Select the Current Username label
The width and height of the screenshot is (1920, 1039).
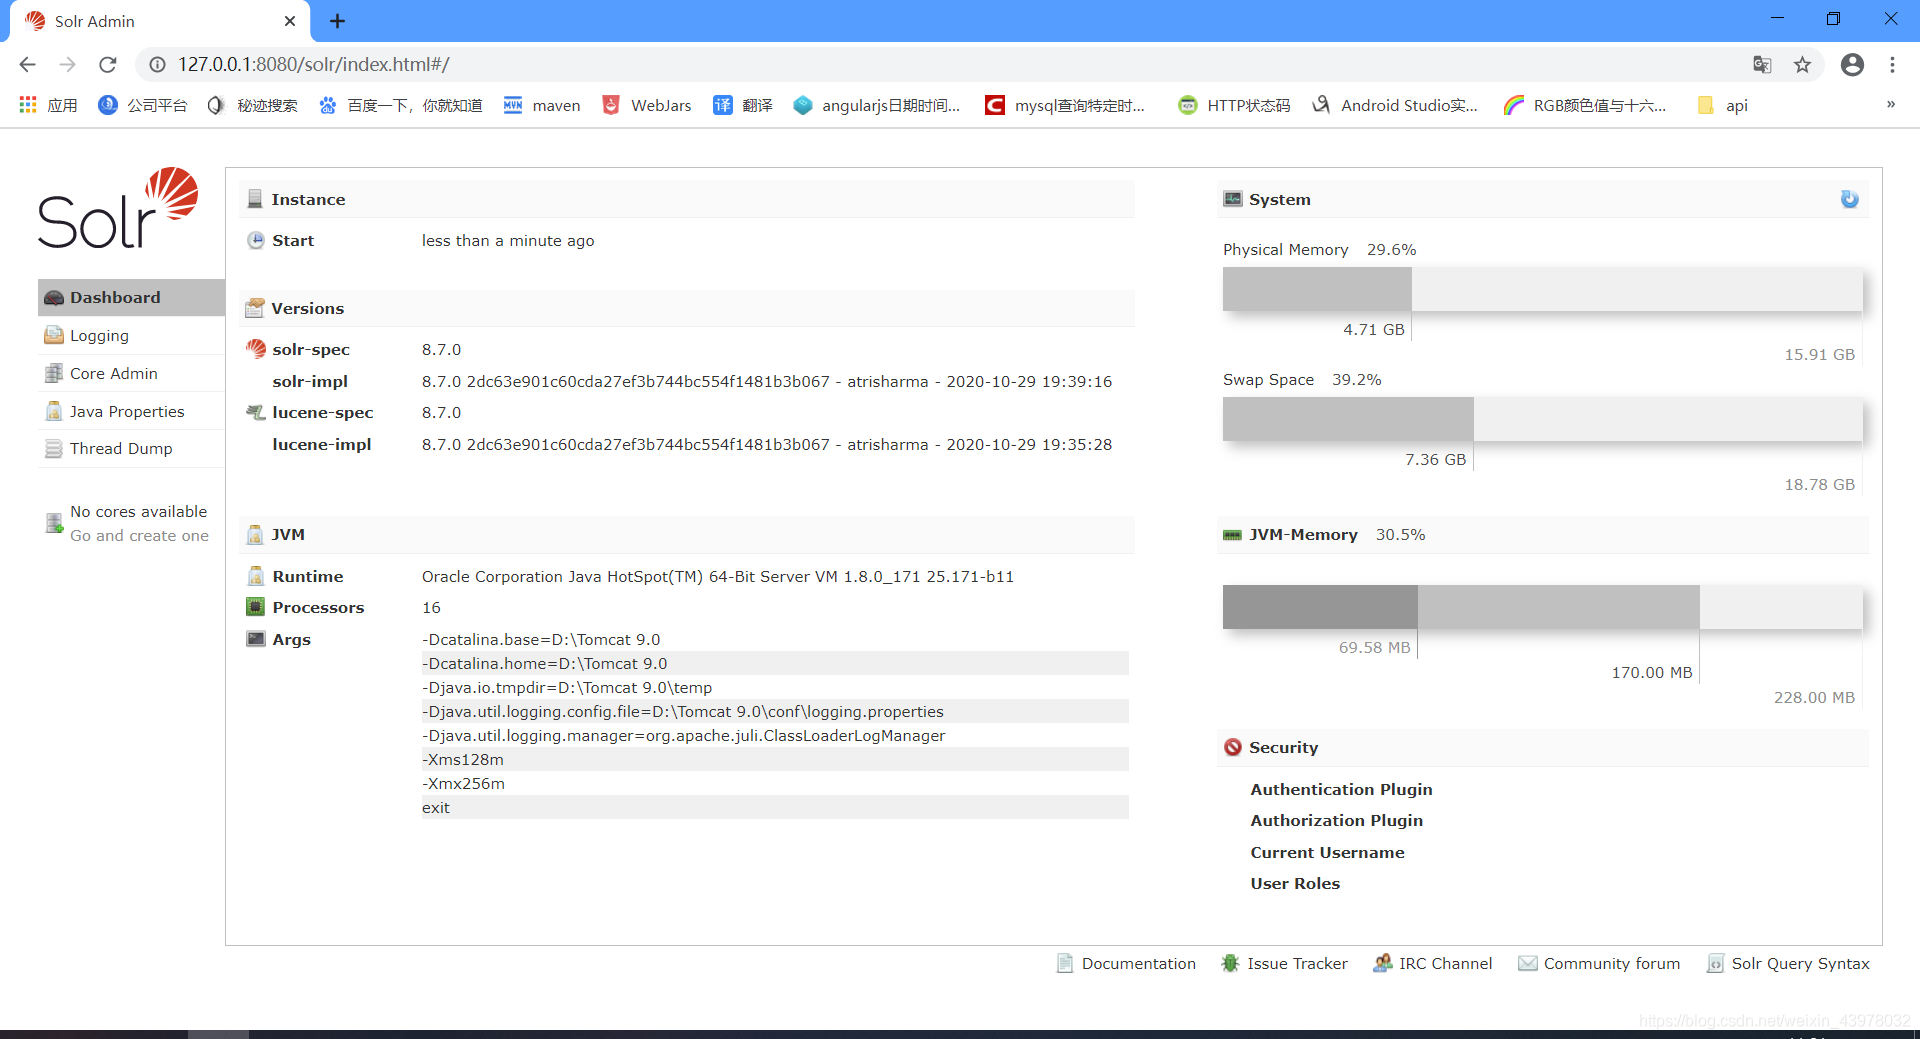pos(1327,852)
